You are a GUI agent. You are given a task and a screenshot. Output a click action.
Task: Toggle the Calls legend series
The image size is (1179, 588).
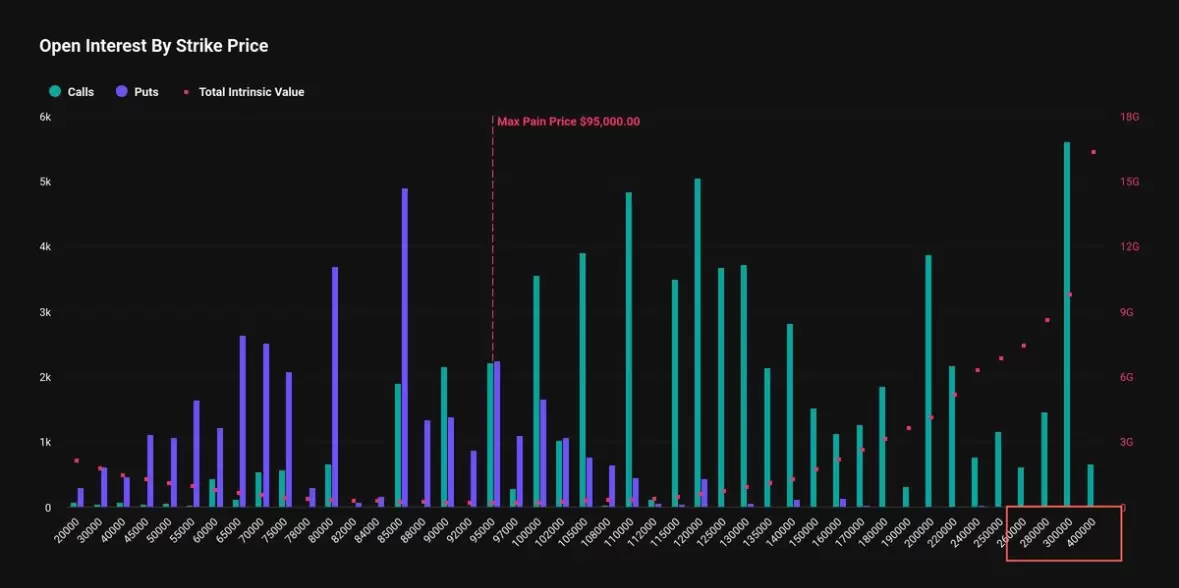pyautogui.click(x=71, y=92)
